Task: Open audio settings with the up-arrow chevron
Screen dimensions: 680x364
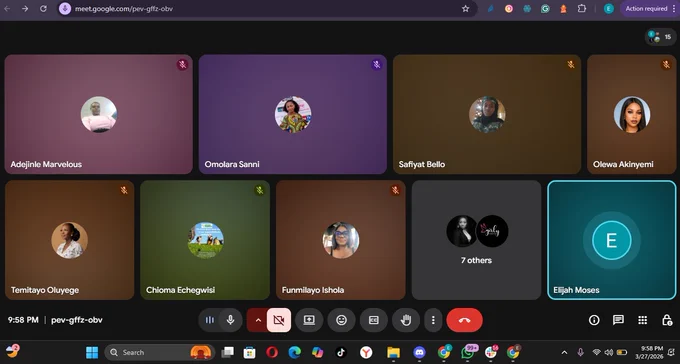Action: [258, 320]
